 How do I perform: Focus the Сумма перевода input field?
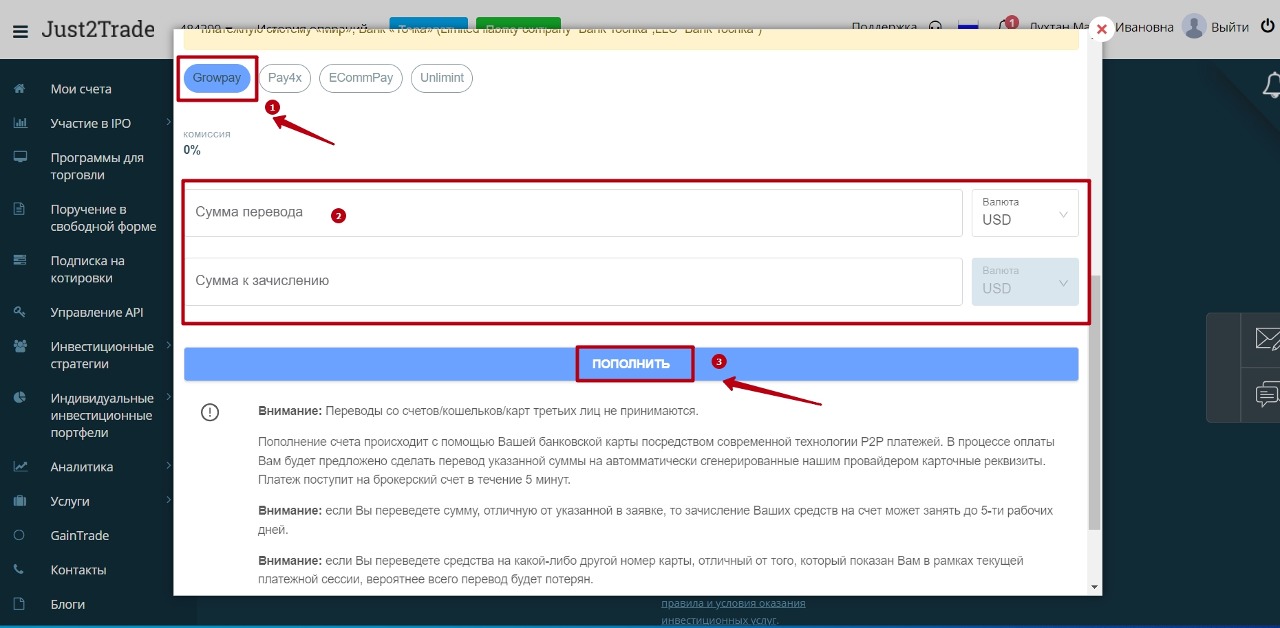tap(573, 213)
